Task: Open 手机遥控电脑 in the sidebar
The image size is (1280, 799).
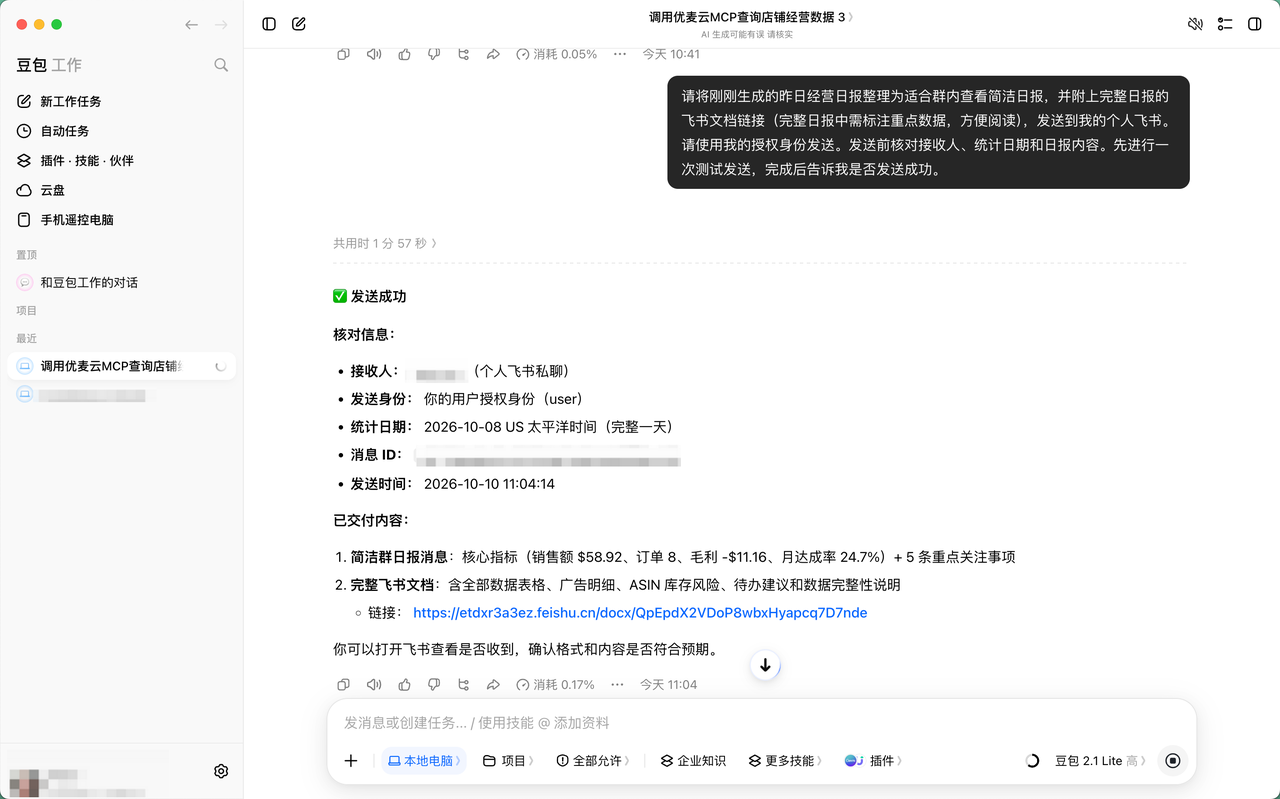Action: coord(121,220)
